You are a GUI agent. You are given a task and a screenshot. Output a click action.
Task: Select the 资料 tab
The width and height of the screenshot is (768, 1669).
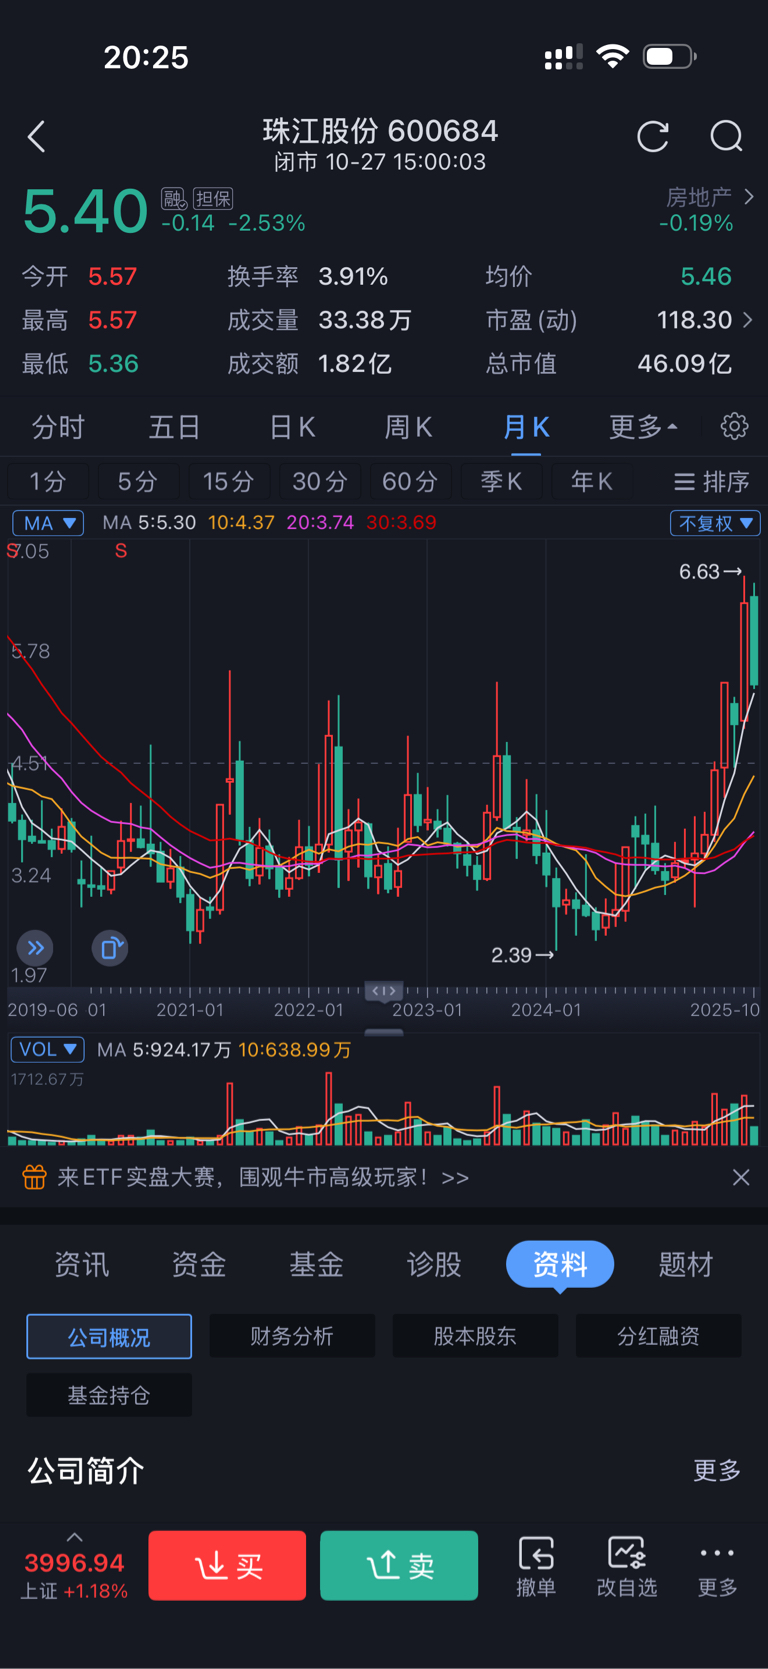point(560,1265)
